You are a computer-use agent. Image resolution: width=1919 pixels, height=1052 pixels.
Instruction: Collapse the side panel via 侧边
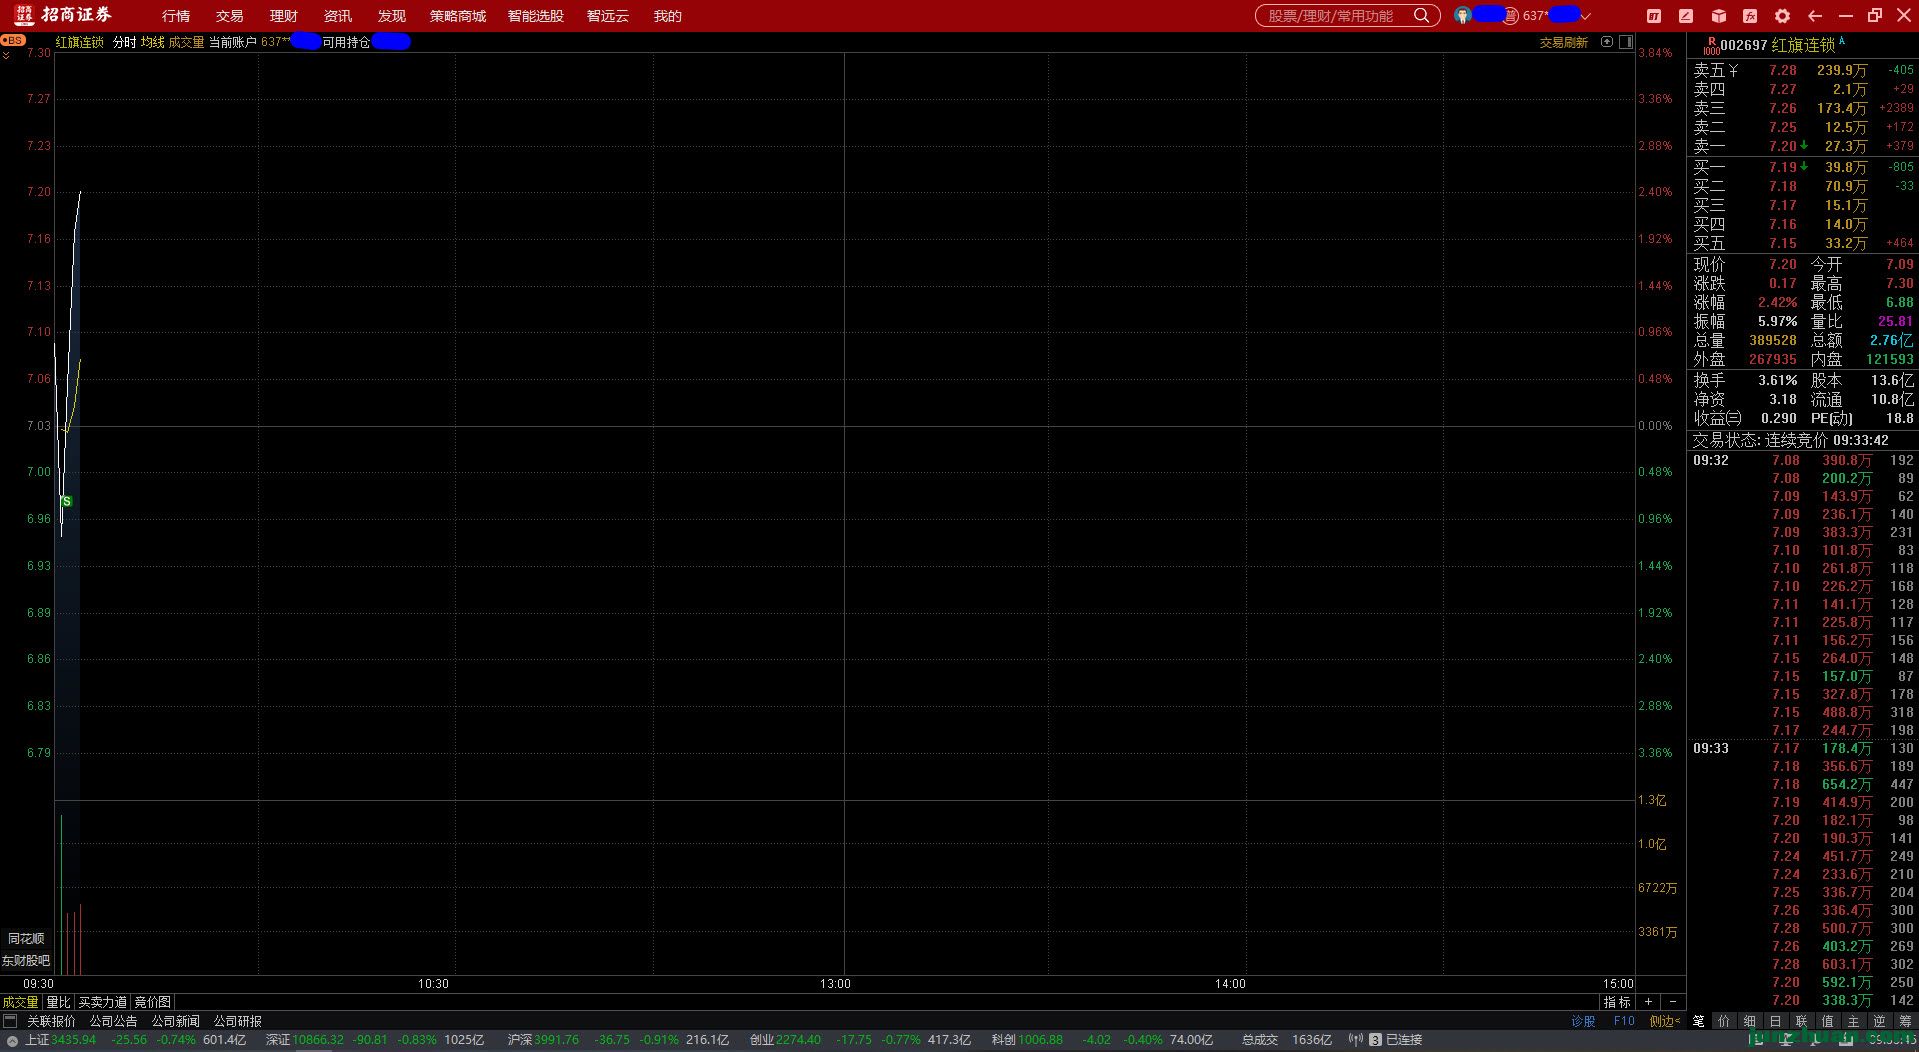click(1665, 1021)
